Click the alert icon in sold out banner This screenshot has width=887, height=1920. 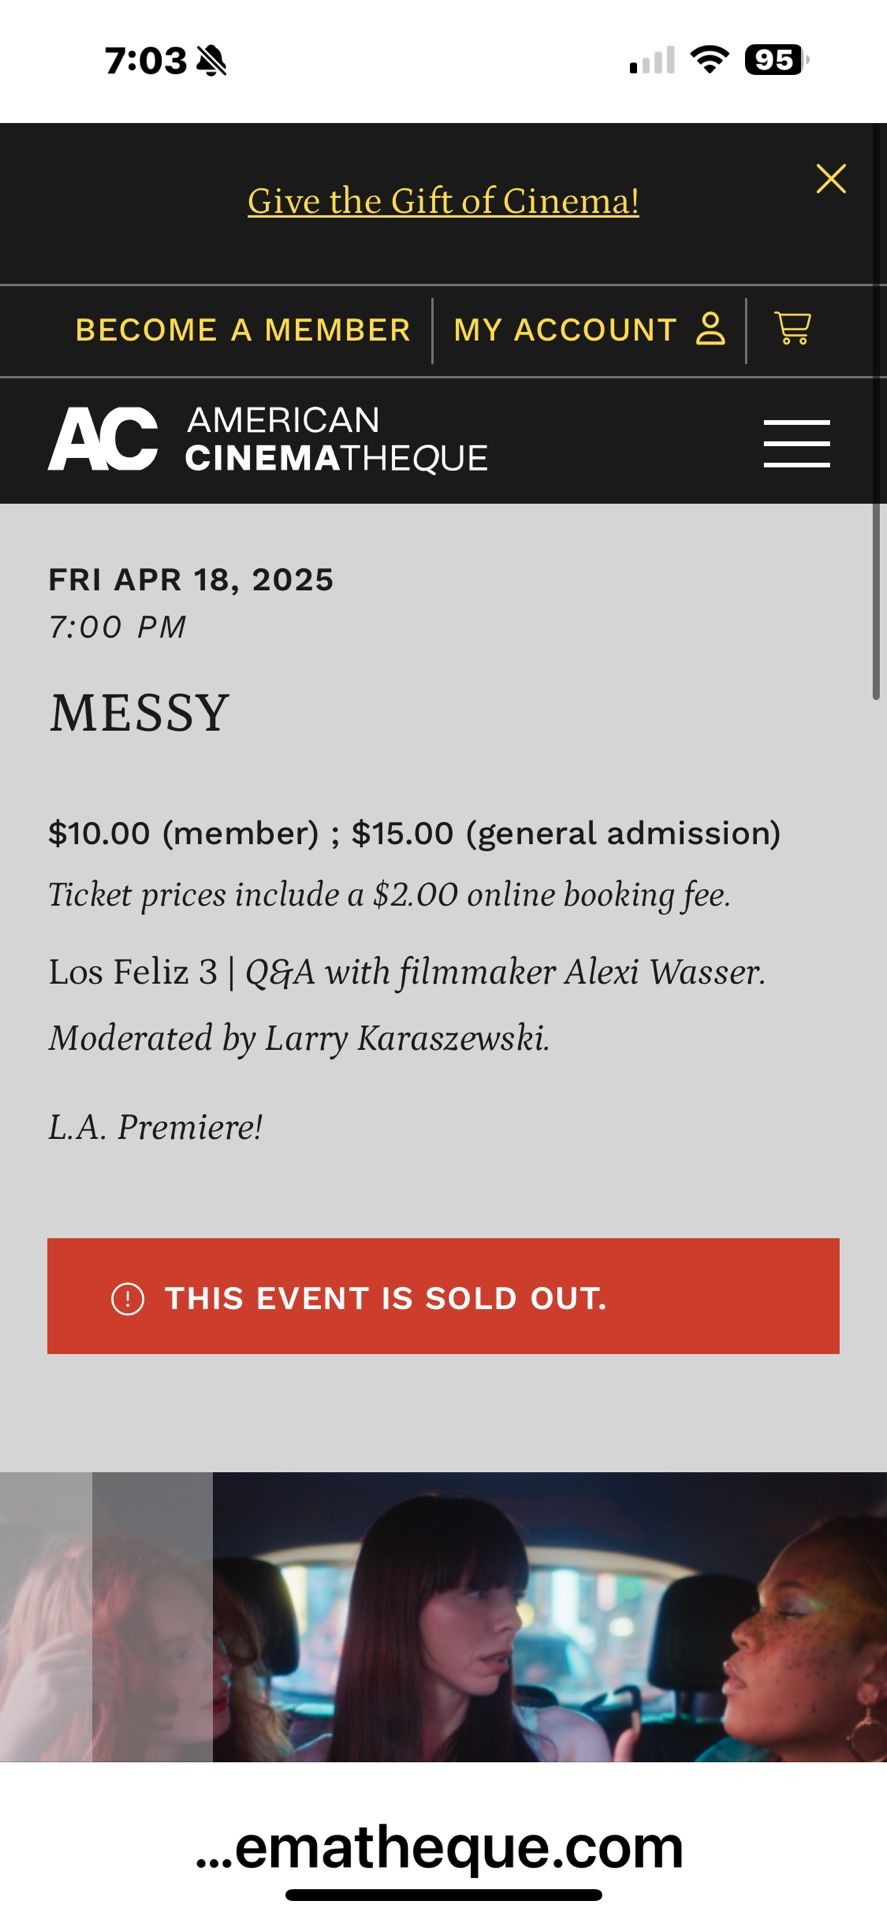128,1297
